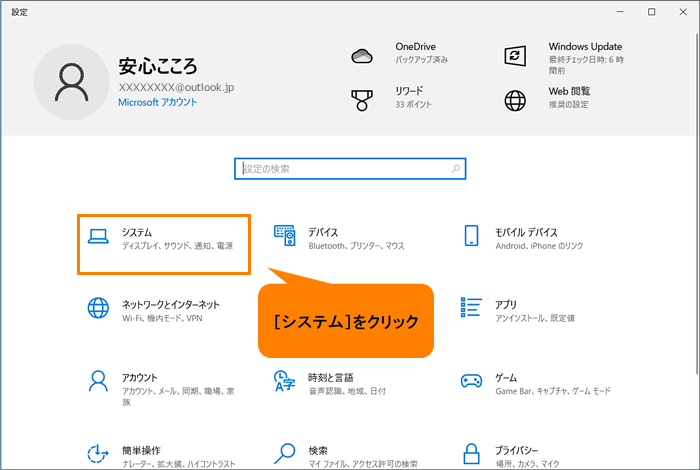Click the リワード medal icon

(362, 100)
